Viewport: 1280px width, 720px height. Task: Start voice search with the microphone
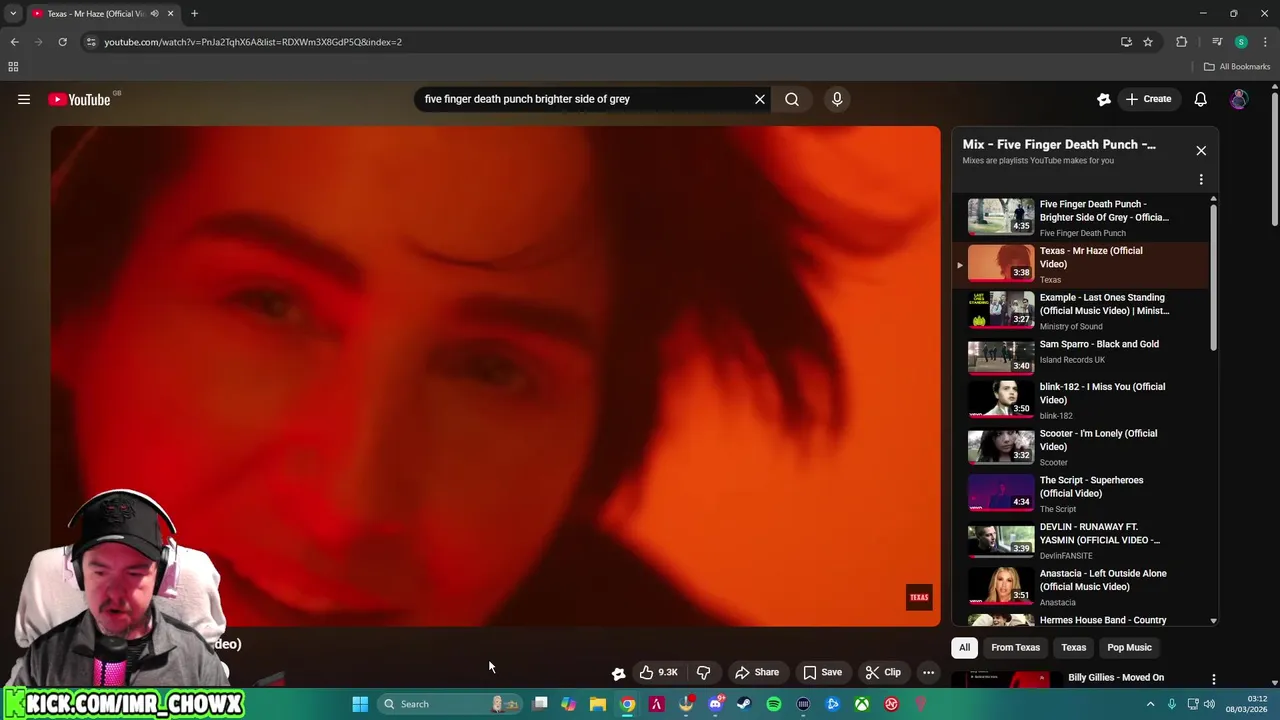pyautogui.click(x=837, y=99)
